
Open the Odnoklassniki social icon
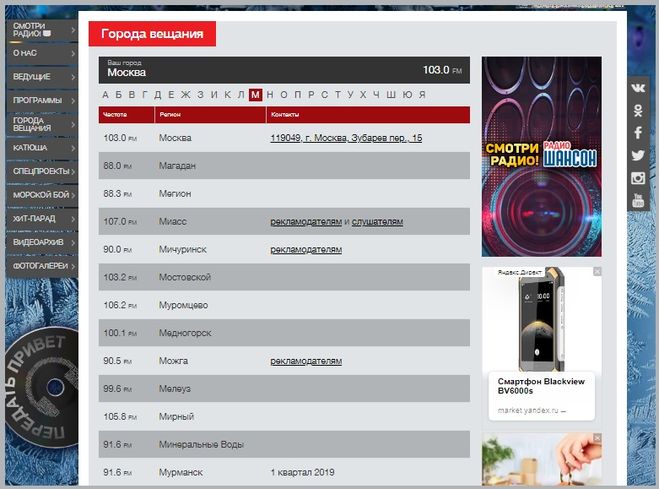pos(638,110)
